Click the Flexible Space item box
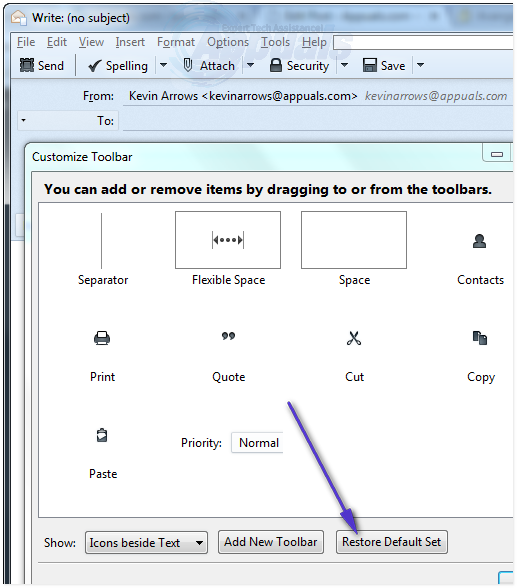The height and width of the screenshot is (588, 517). [228, 240]
